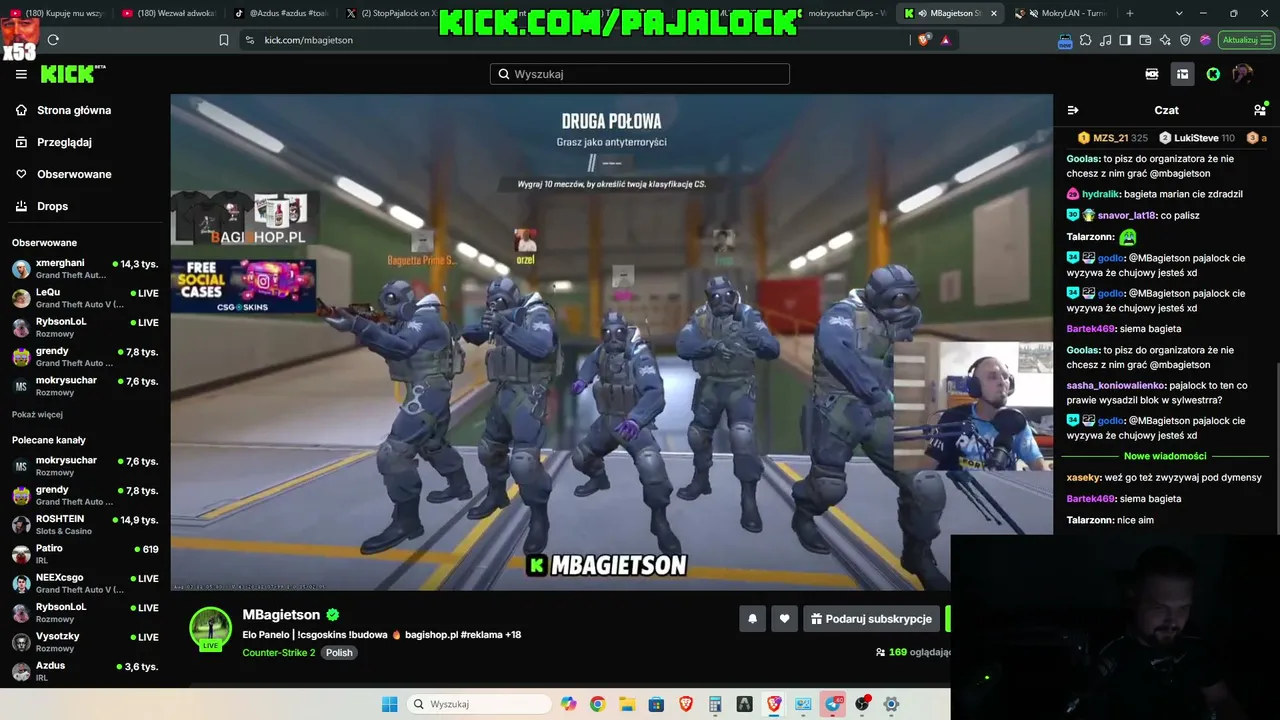Open LeQu followed channel
The image size is (1280, 720).
[x=85, y=298]
